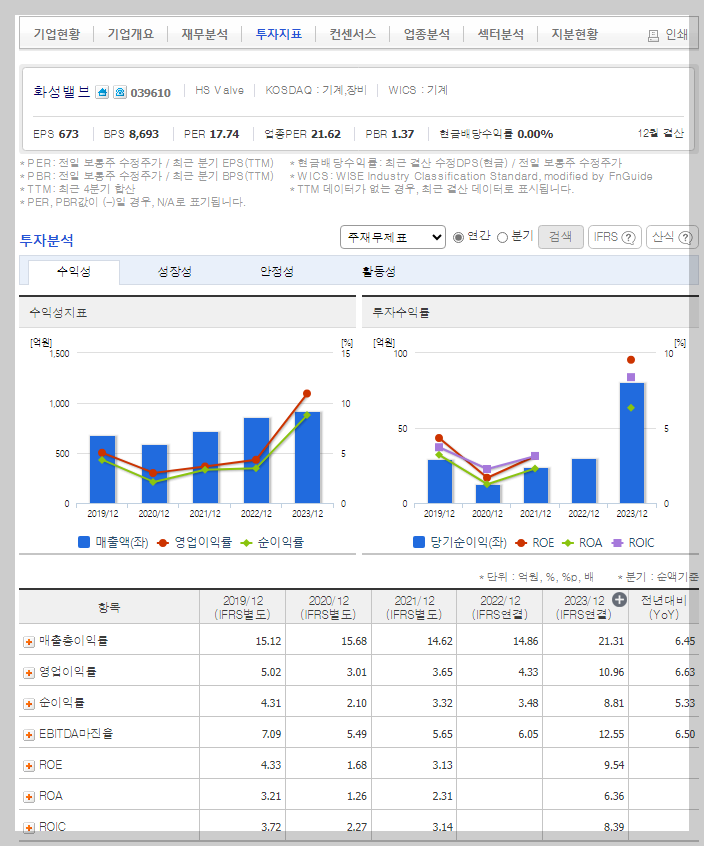The width and height of the screenshot is (704, 846).
Task: Switch to the 수익성 sub-tab
Action: click(x=74, y=271)
